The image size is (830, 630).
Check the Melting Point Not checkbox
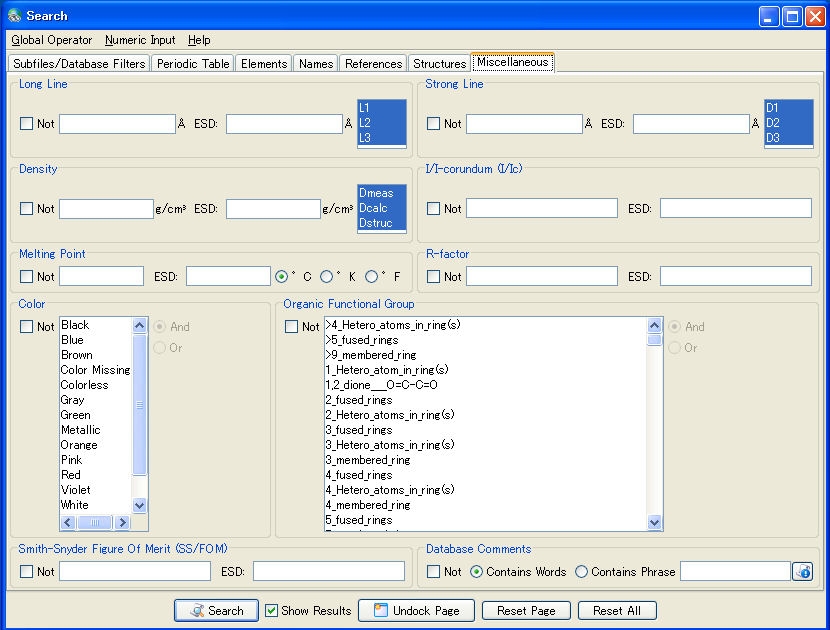(26, 276)
